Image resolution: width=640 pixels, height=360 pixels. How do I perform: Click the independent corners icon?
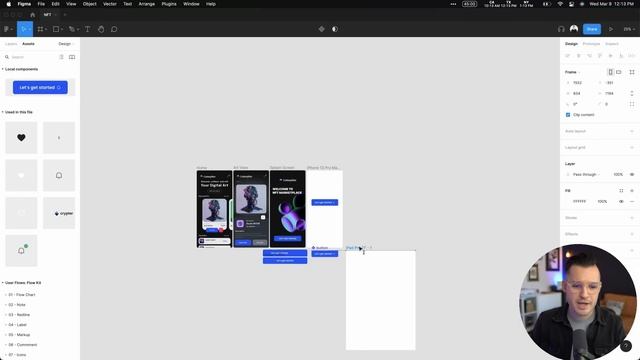click(x=632, y=104)
